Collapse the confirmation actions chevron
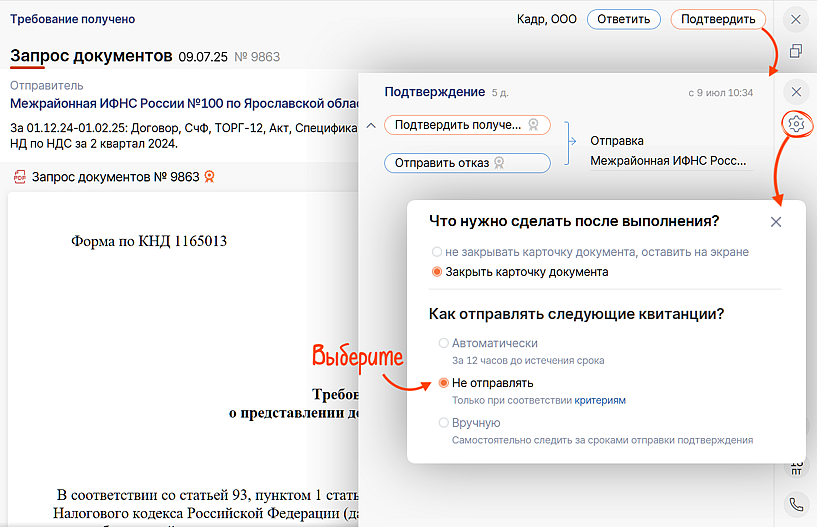This screenshot has height=527, width=817. tap(370, 125)
